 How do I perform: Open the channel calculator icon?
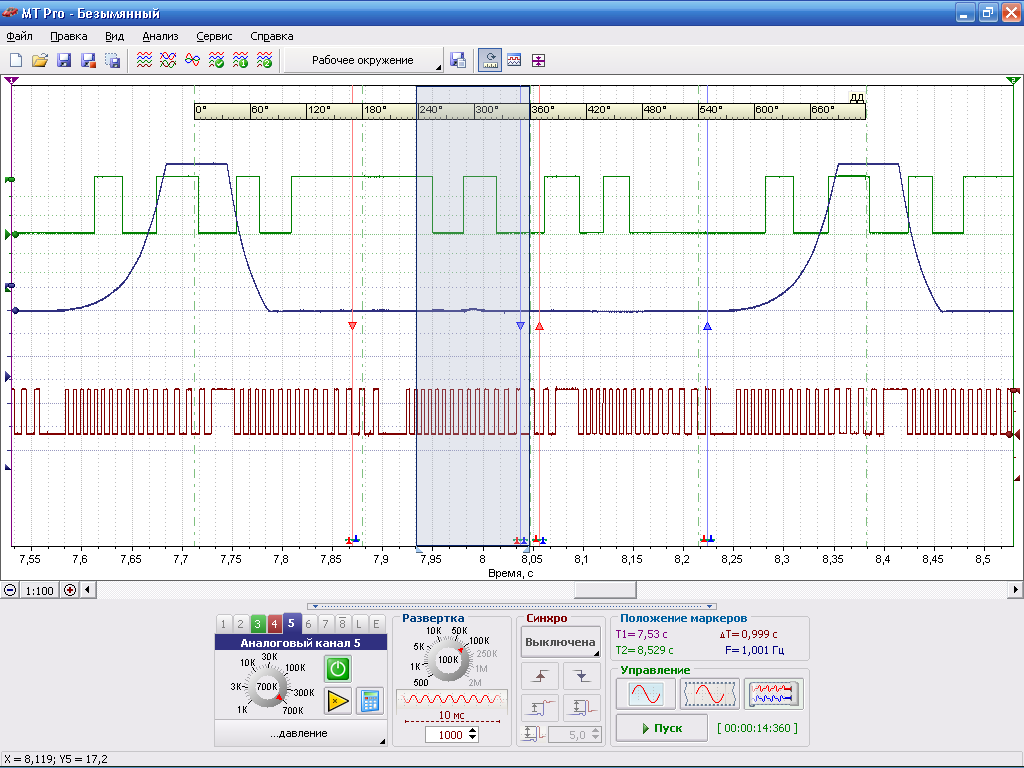pyautogui.click(x=370, y=701)
